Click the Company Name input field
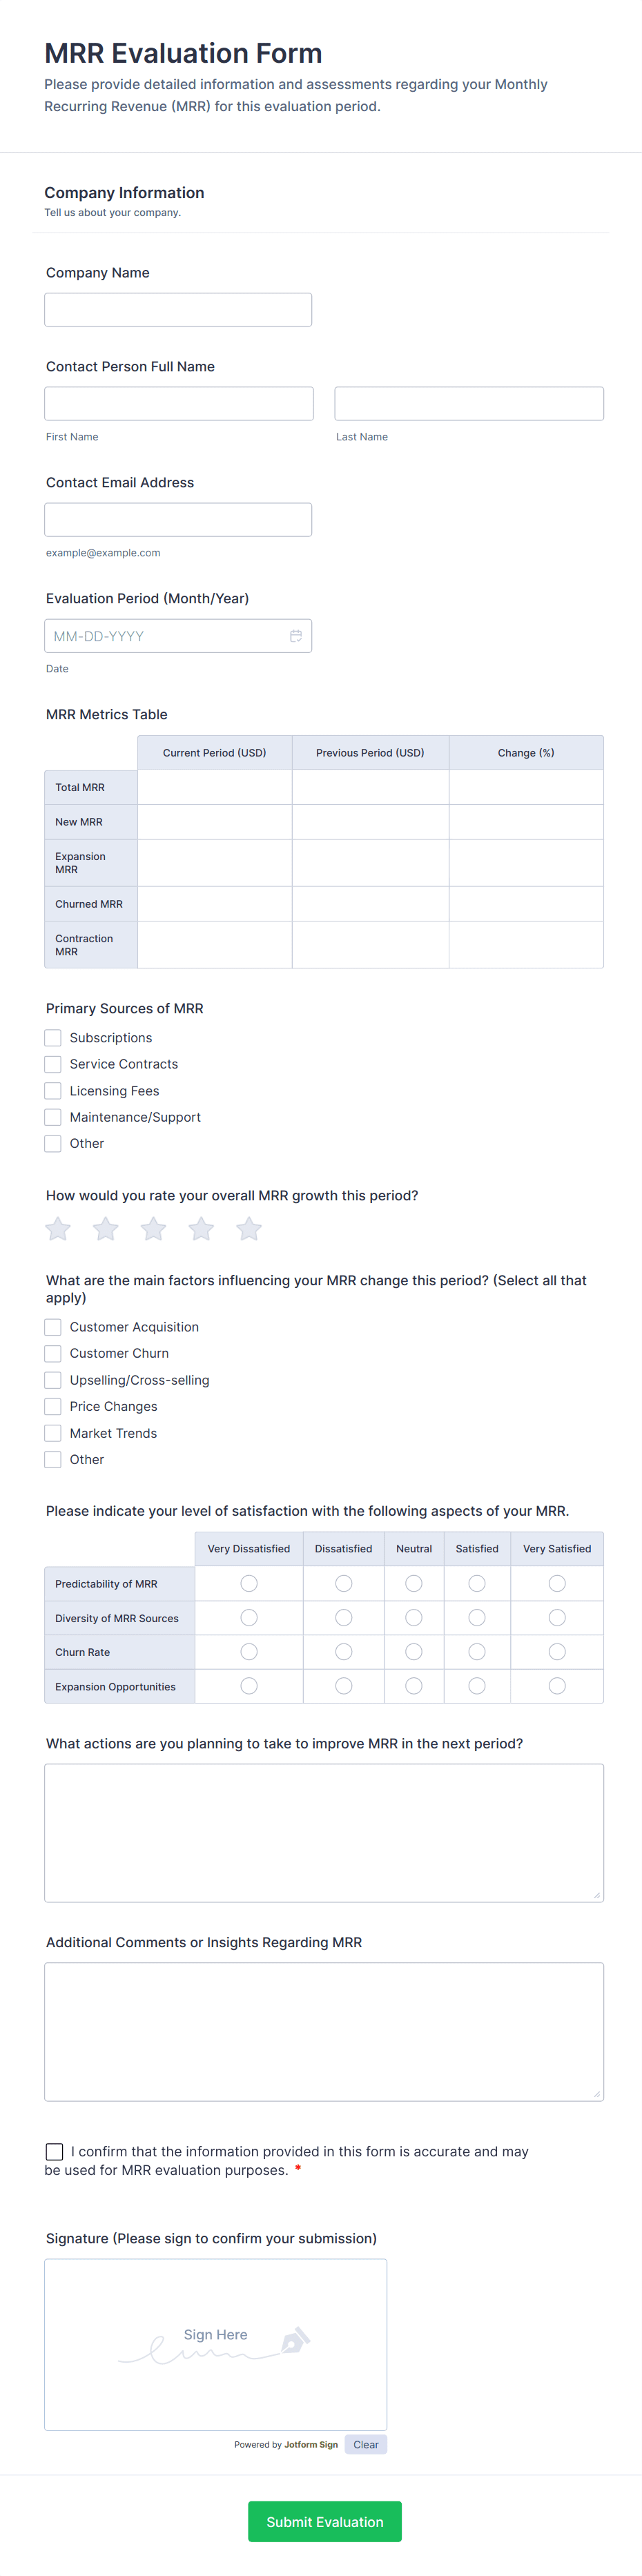 [x=177, y=309]
